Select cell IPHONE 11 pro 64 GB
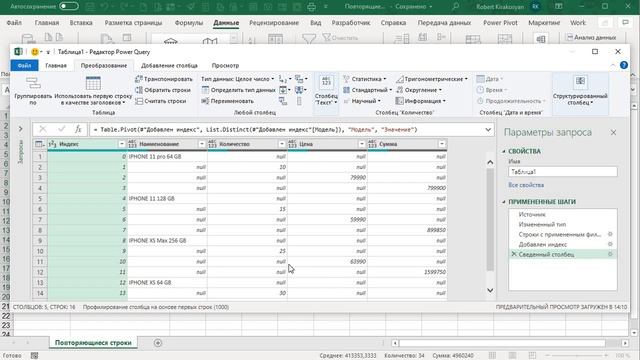Viewport: 640px width, 360px height. [167, 157]
